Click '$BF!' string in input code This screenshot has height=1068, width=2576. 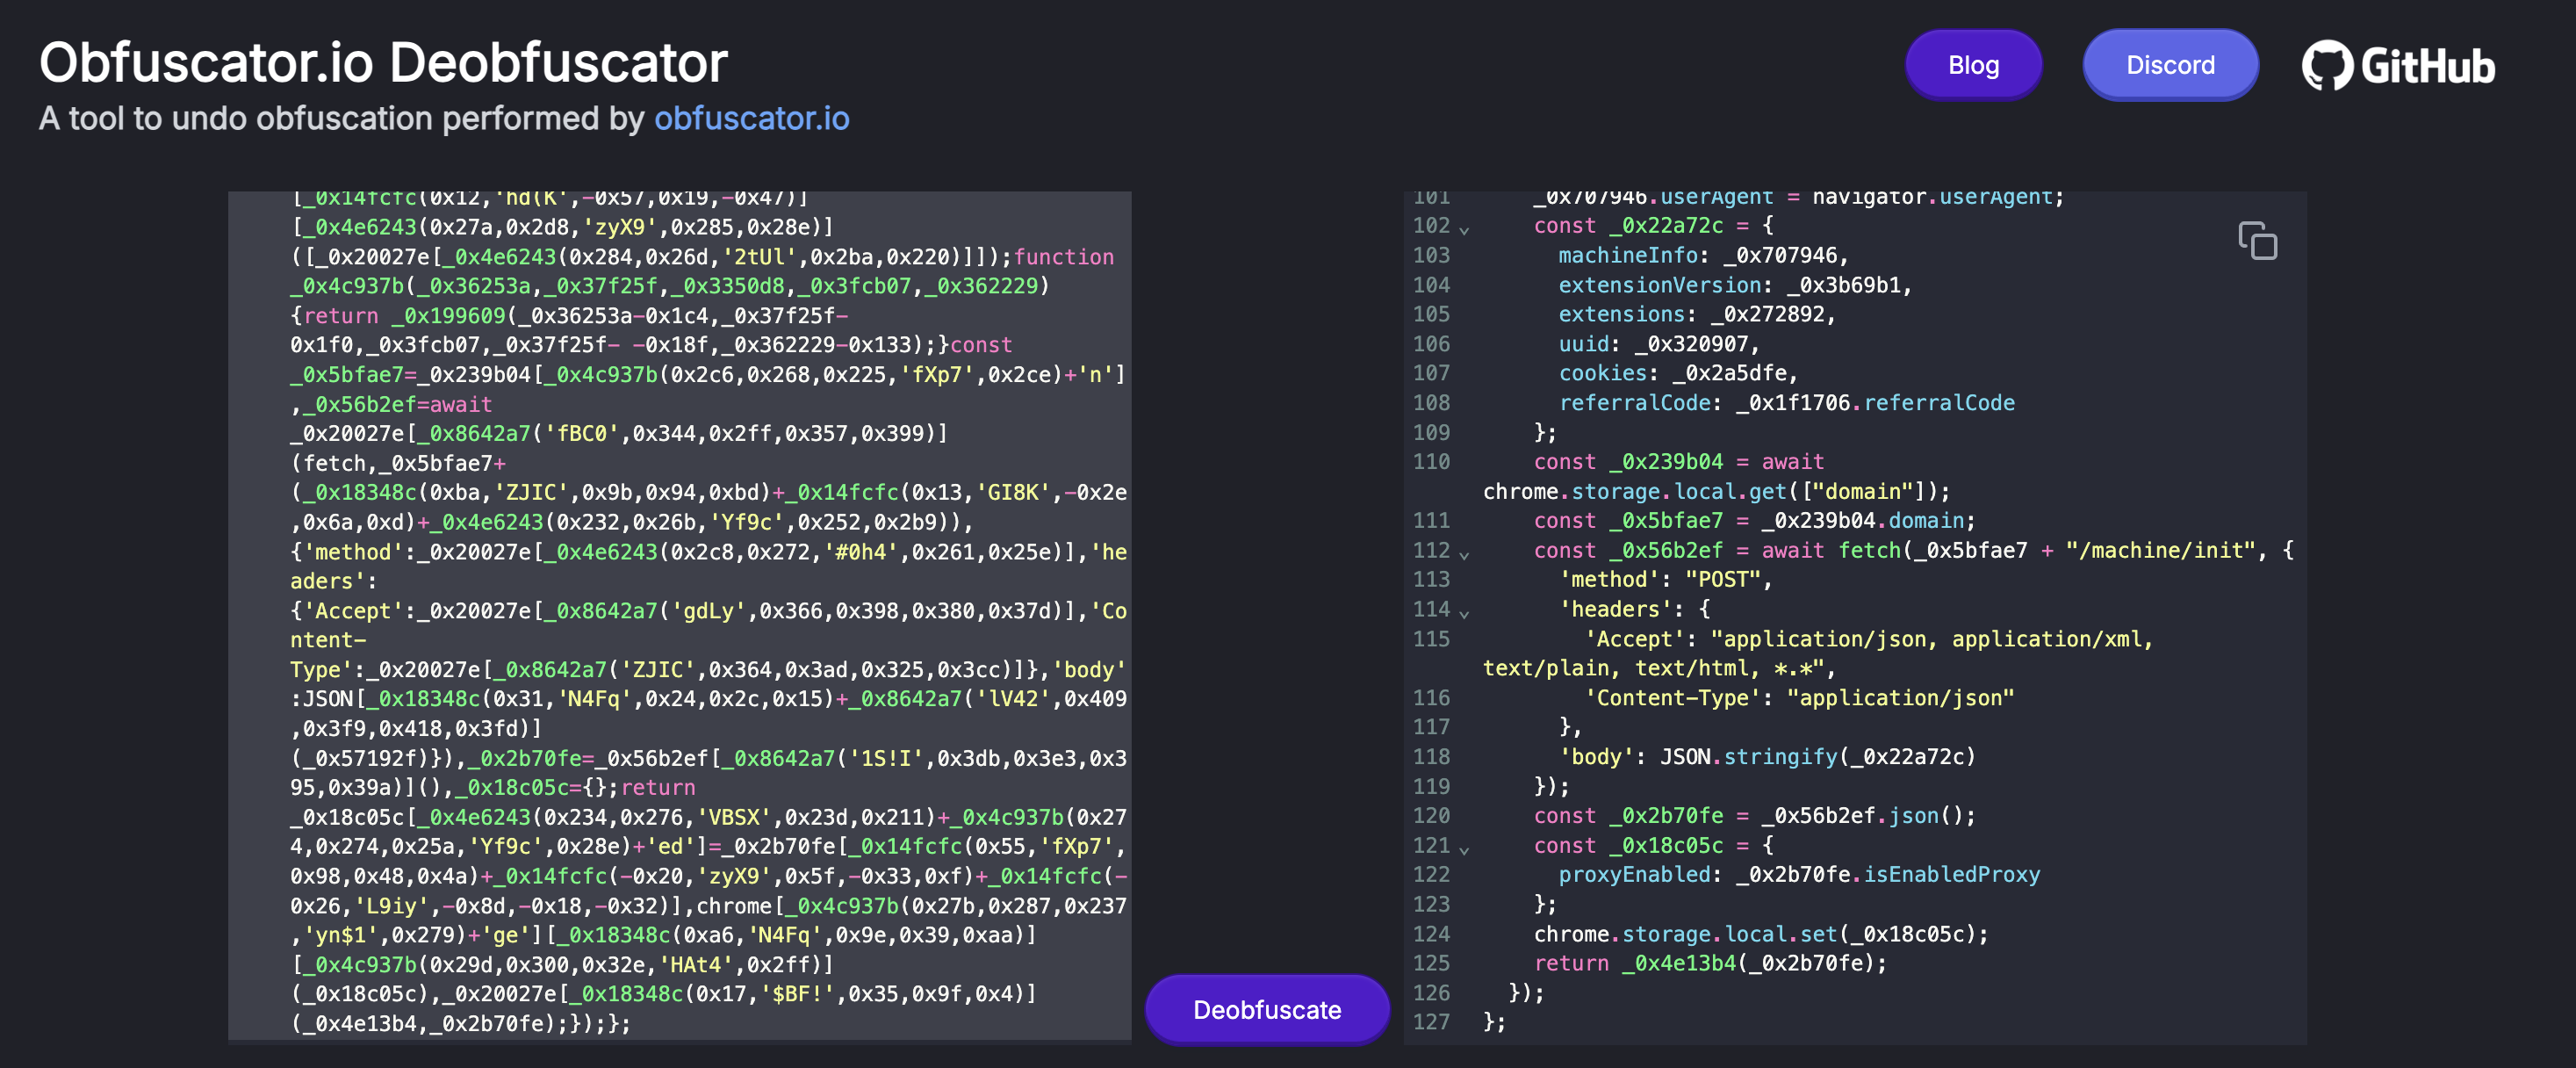pos(797,993)
